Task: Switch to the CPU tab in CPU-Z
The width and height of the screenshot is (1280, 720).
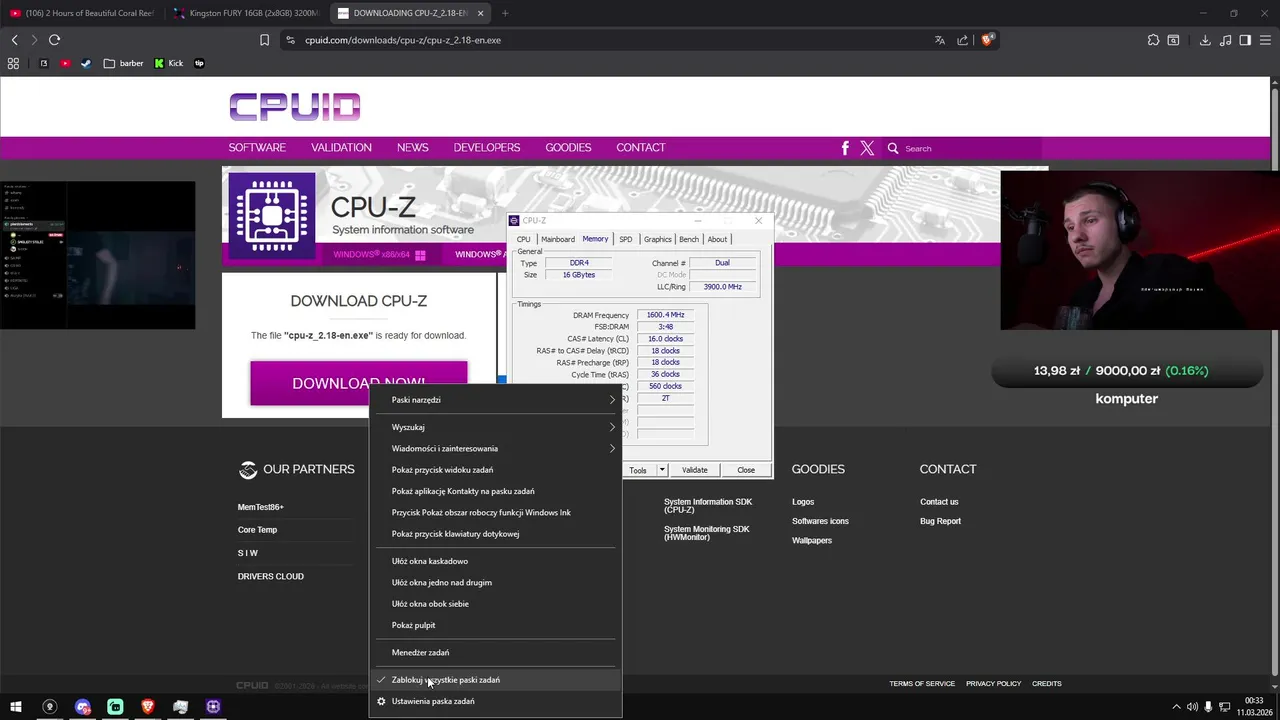Action: pyautogui.click(x=524, y=239)
